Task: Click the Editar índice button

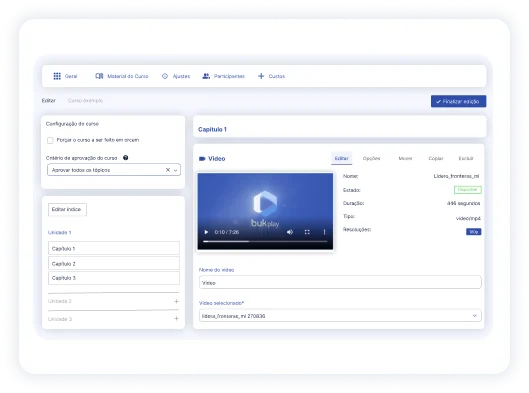Action: [67, 209]
